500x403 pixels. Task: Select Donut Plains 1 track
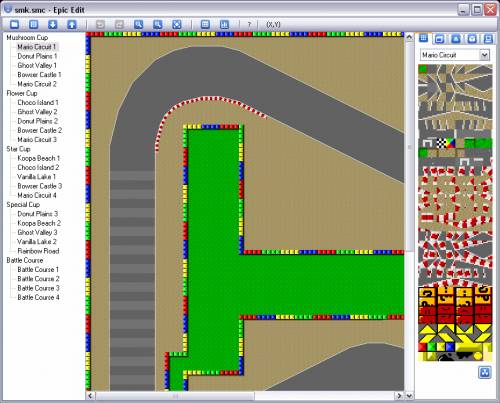37,56
